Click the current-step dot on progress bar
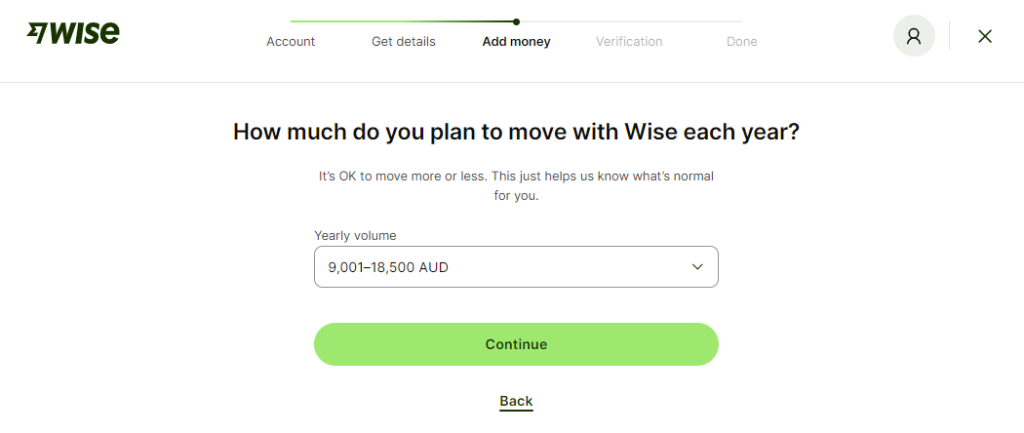 coord(516,21)
